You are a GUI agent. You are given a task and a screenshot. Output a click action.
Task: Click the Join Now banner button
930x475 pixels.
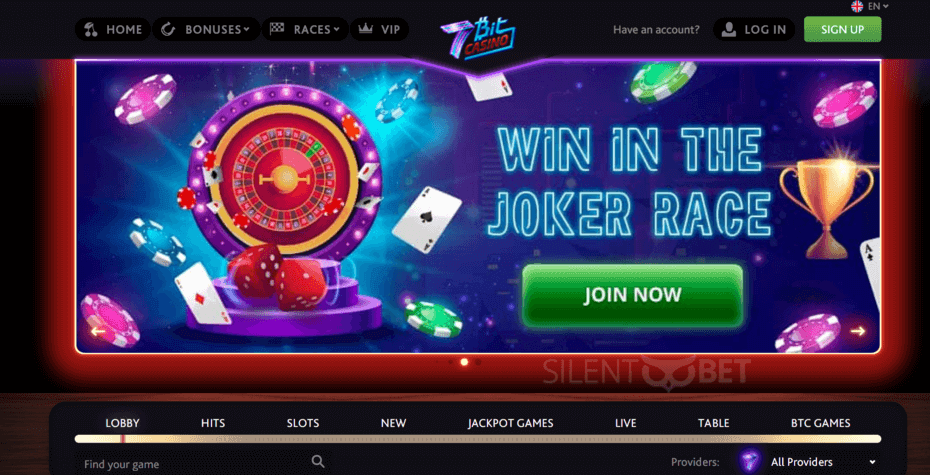pos(632,295)
